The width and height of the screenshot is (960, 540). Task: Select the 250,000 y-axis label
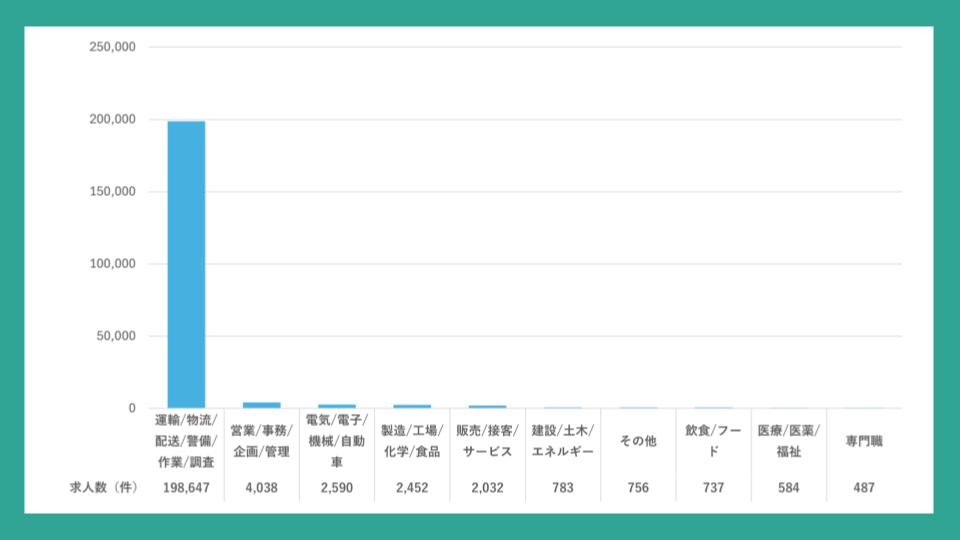tap(112, 47)
